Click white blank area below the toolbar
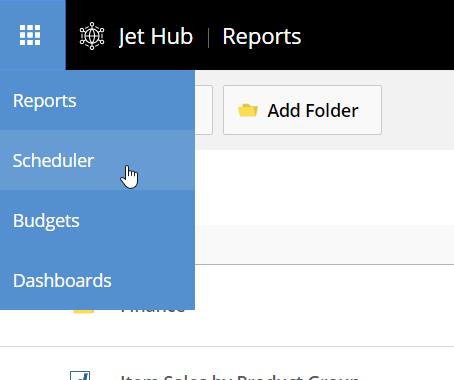 click(x=324, y=187)
